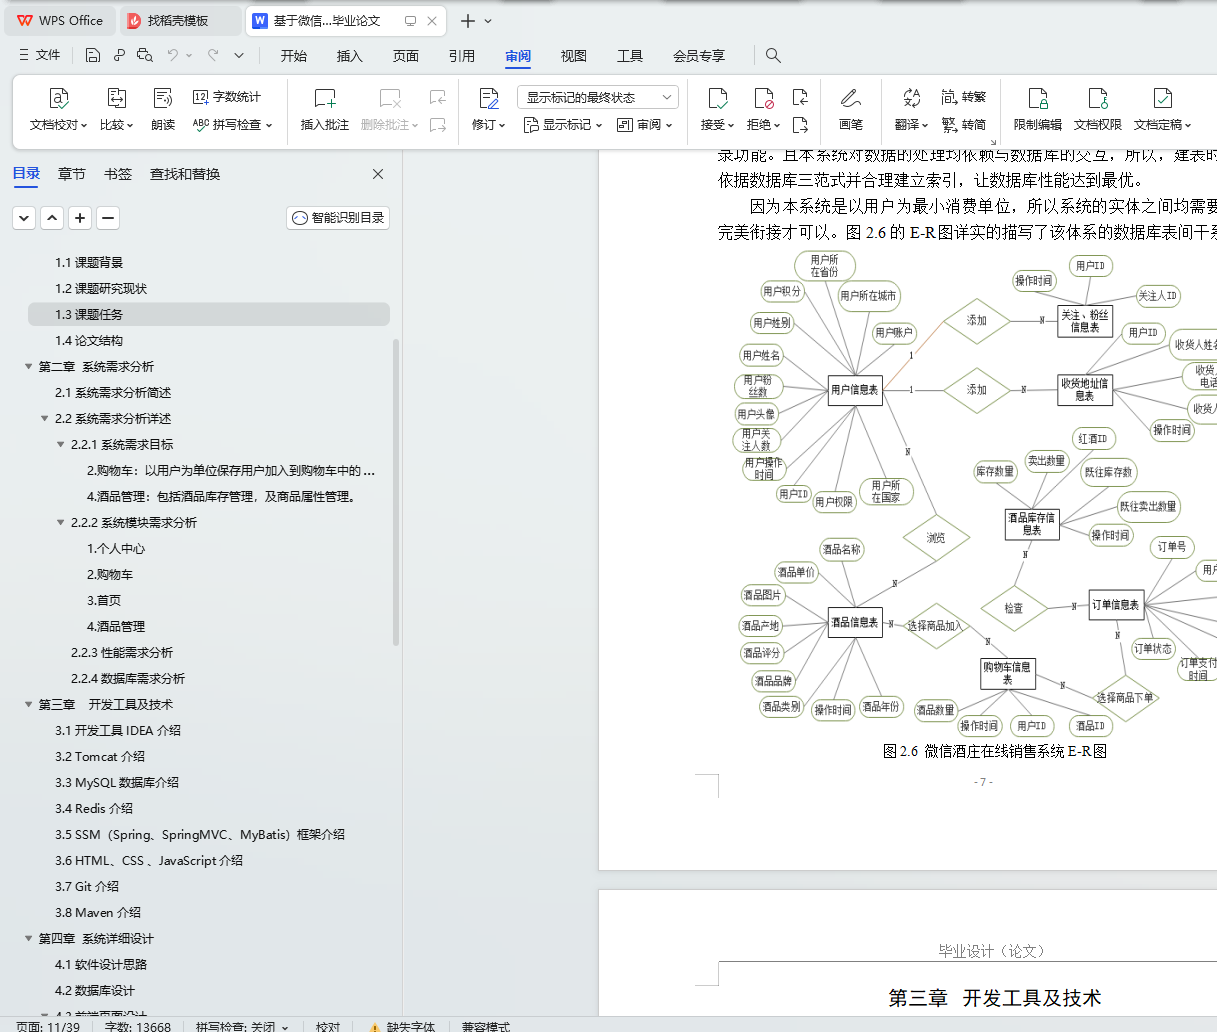1217x1032 pixels.
Task: Click the Track Changes icon (修订)
Action: (x=489, y=98)
